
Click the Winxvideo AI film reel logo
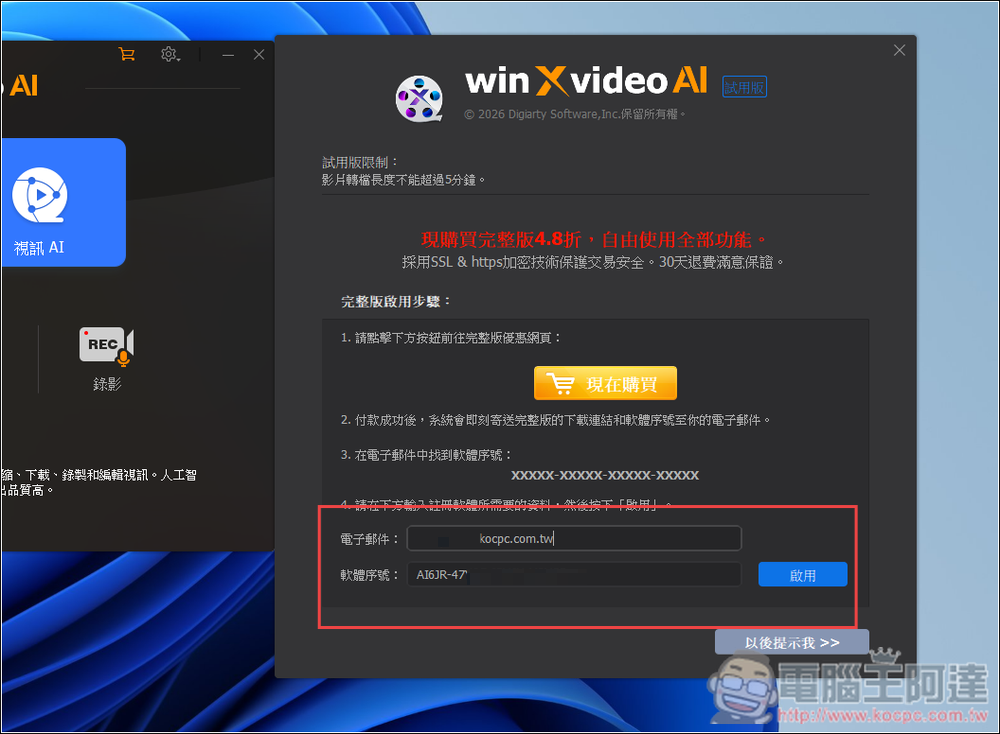pos(419,98)
